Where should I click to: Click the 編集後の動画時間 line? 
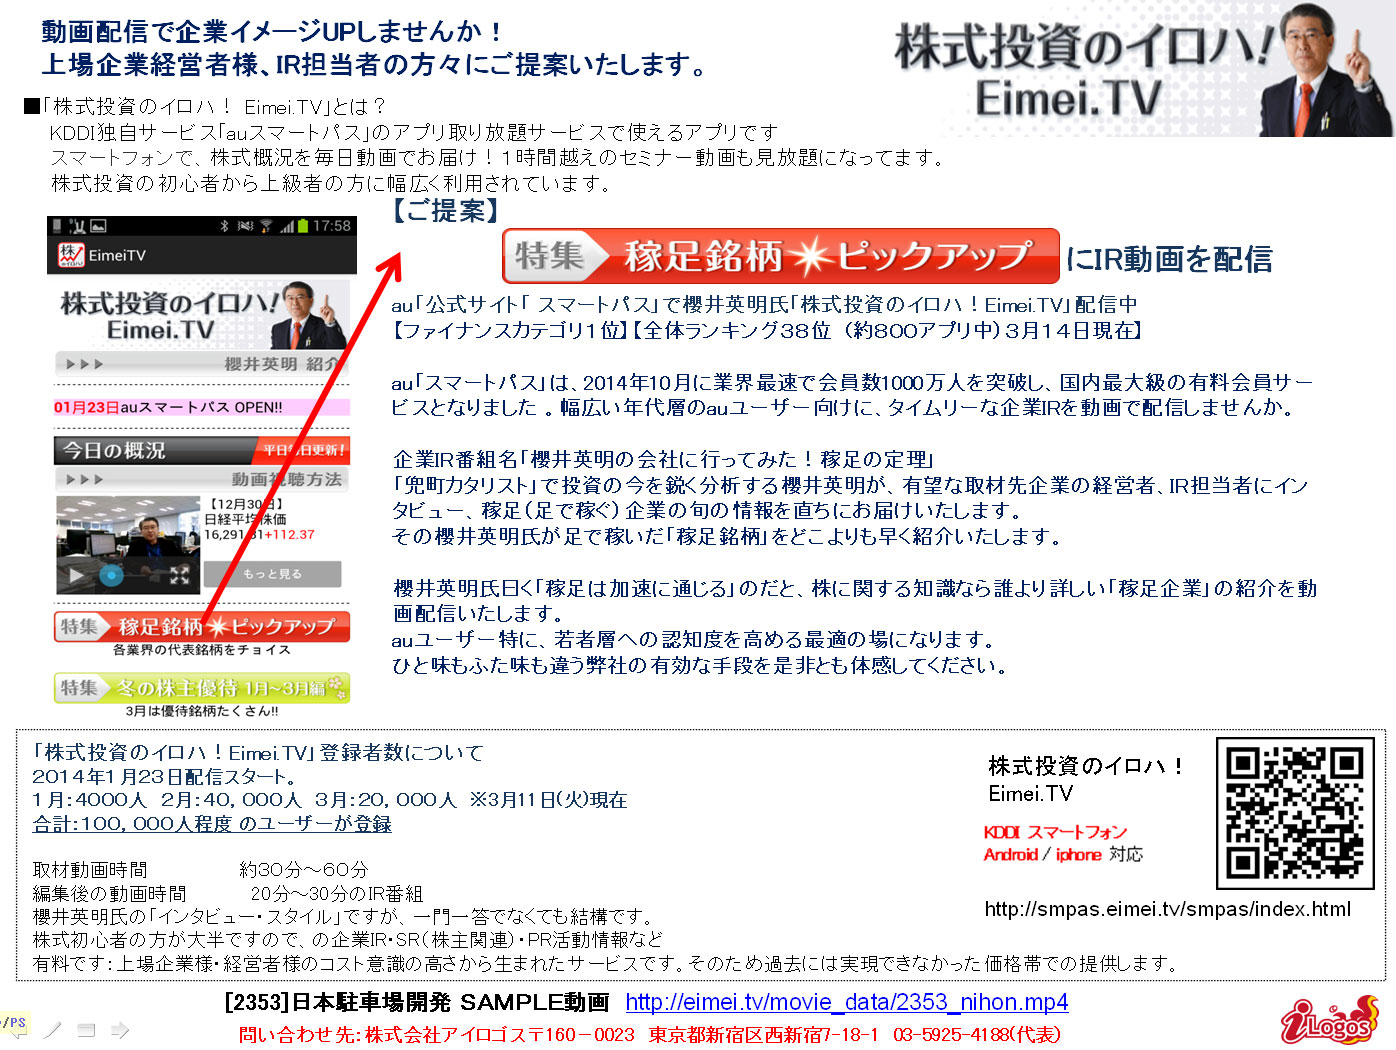tap(228, 894)
